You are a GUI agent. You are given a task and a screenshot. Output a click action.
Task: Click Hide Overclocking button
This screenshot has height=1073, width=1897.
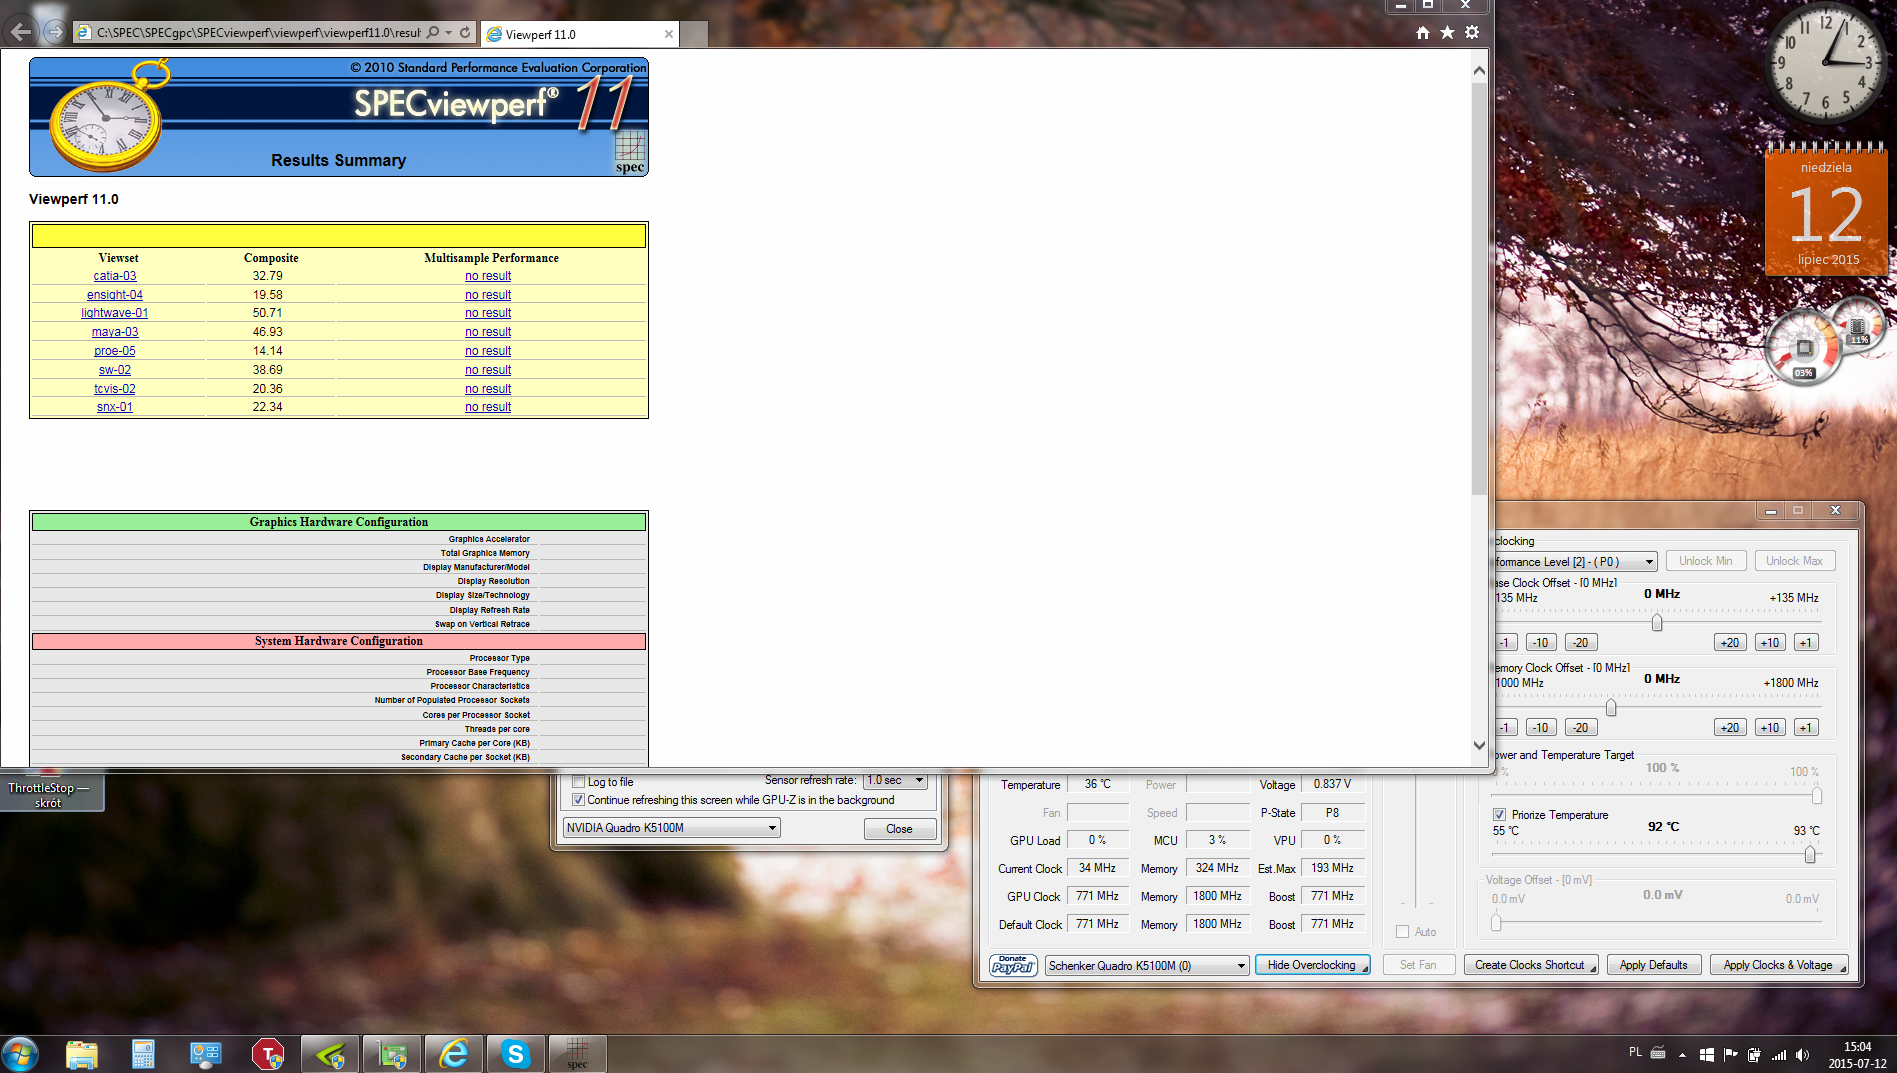tap(1313, 965)
